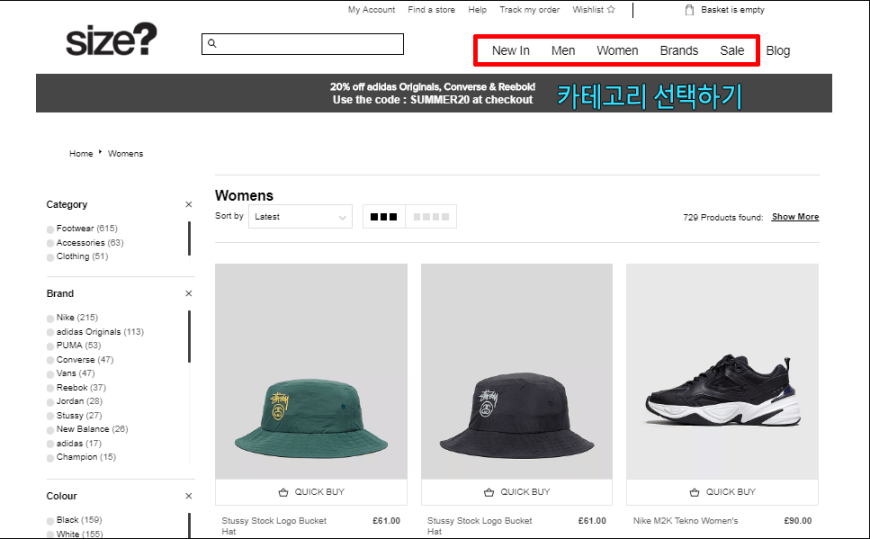This screenshot has height=539, width=870.
Task: Open Track my order link
Action: point(529,9)
